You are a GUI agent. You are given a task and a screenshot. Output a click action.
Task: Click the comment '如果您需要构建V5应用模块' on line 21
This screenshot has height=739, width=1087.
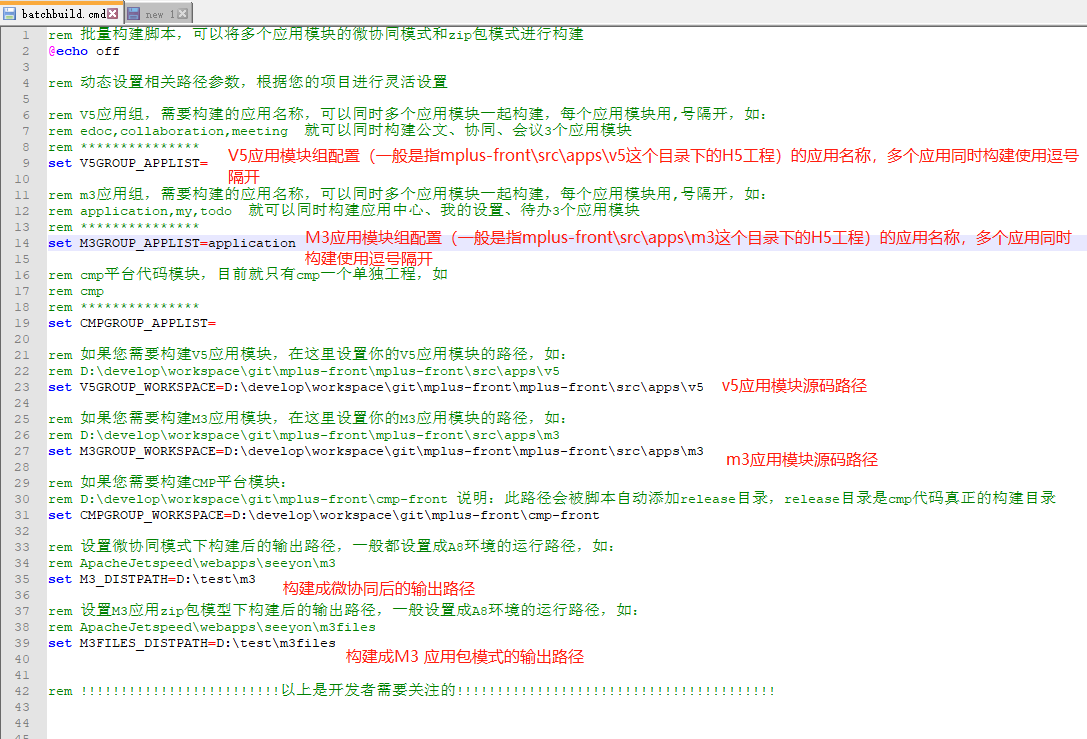(308, 355)
